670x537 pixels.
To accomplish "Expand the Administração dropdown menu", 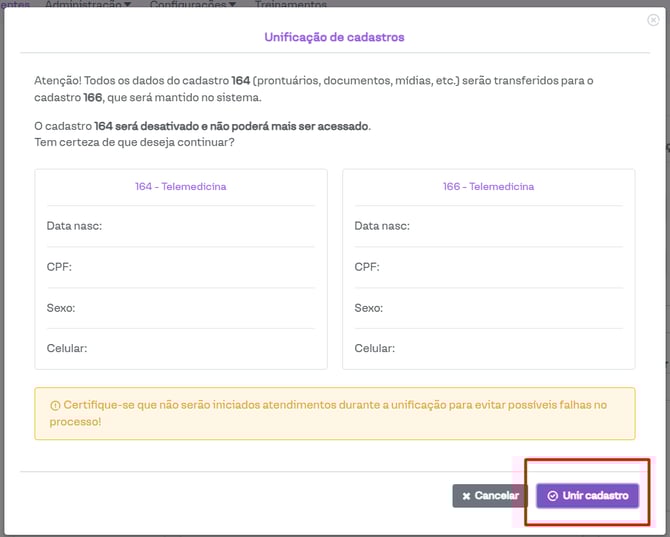I will (x=89, y=5).
